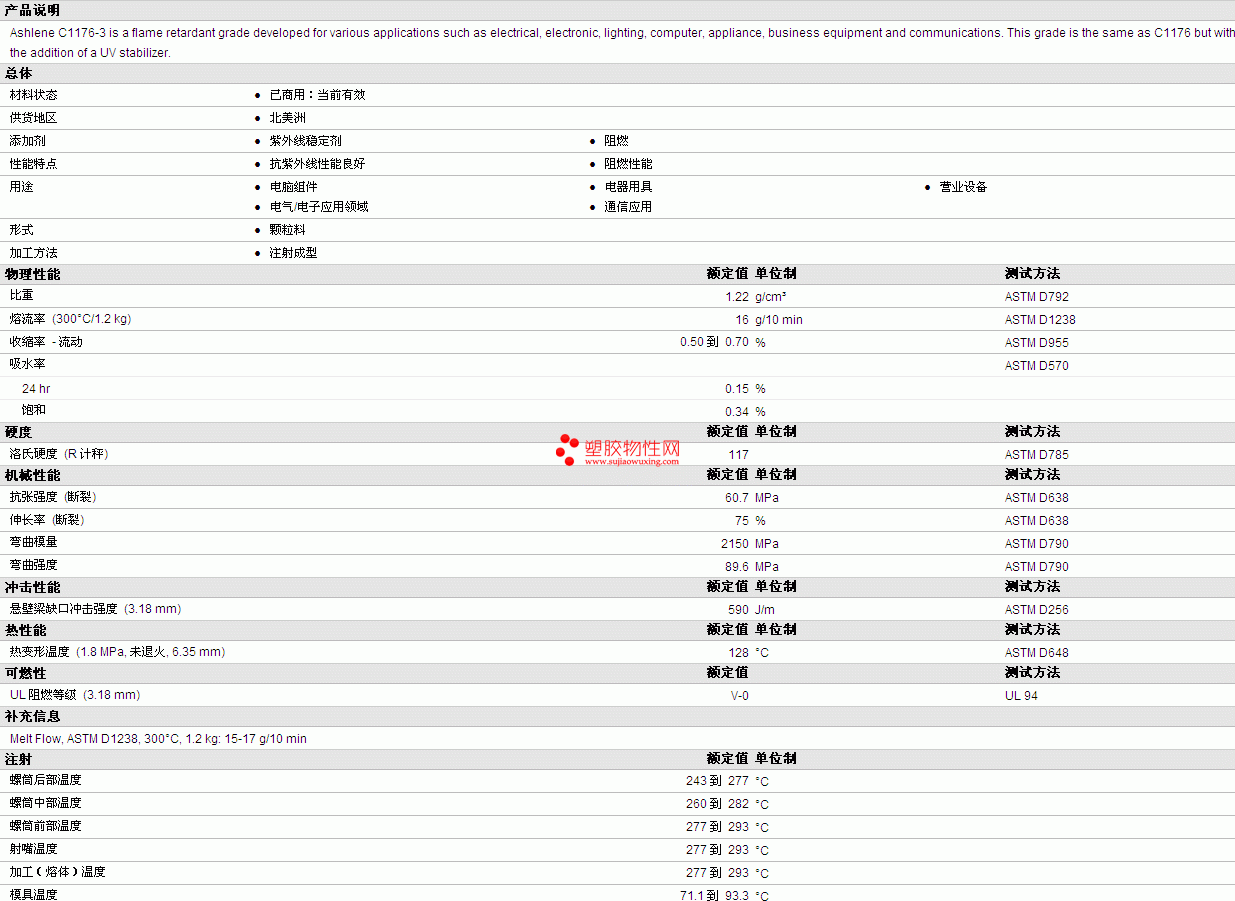Viewport: 1235px width, 901px height.
Task: Select the 16 g/10 min melt flow value
Action: pyautogui.click(x=769, y=320)
